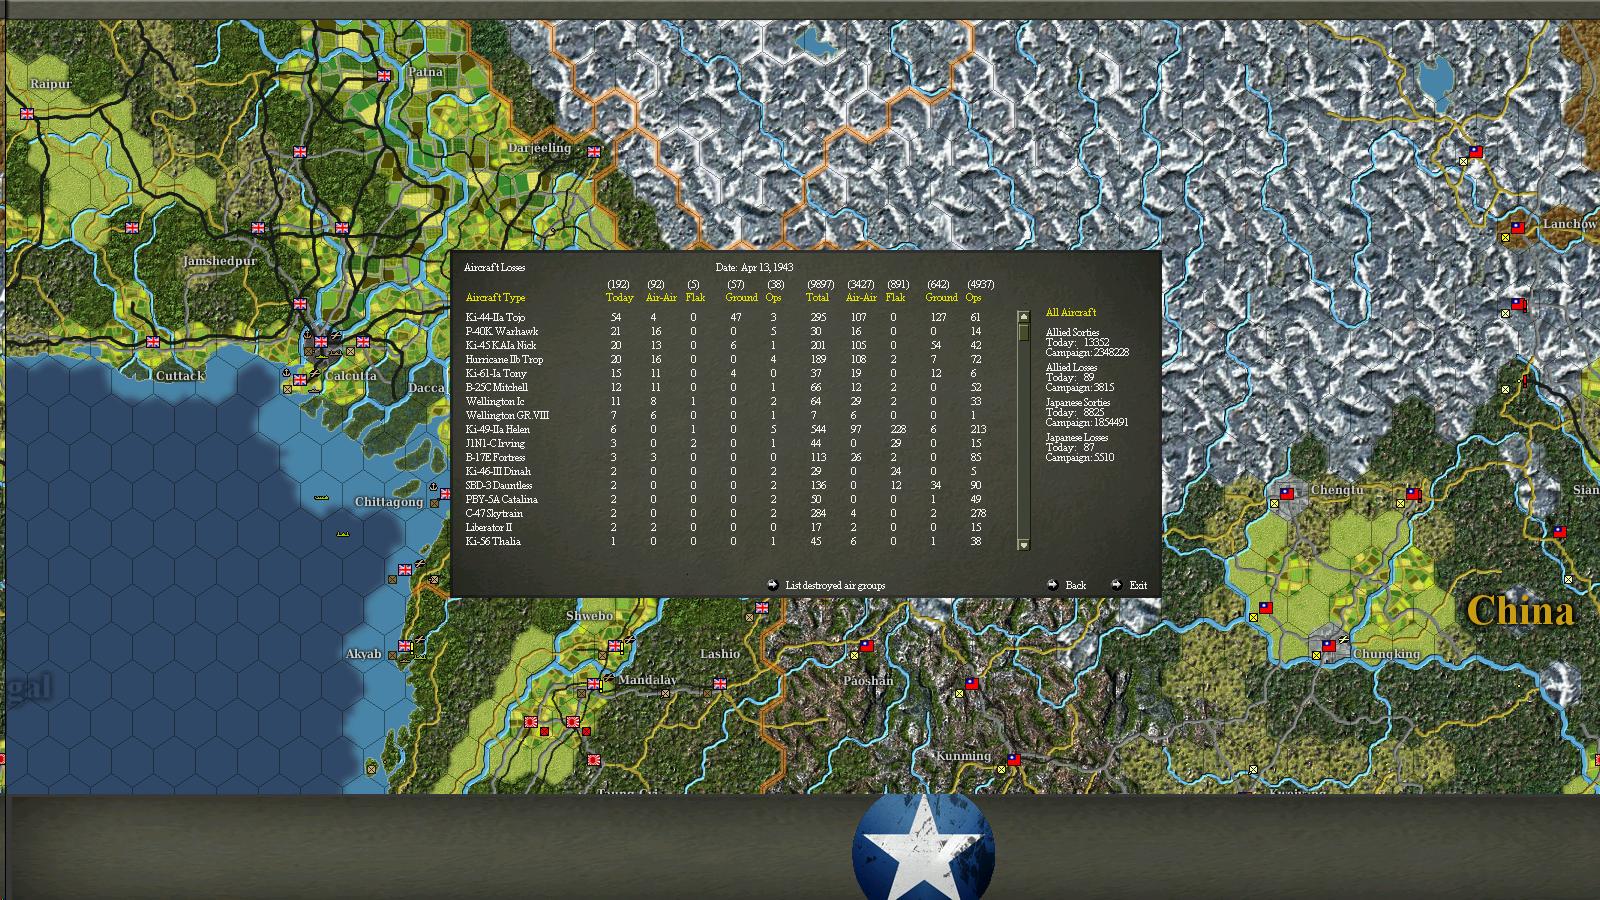Select the Chinese flag base at Chungking
1600x900 pixels.
tap(1329, 646)
